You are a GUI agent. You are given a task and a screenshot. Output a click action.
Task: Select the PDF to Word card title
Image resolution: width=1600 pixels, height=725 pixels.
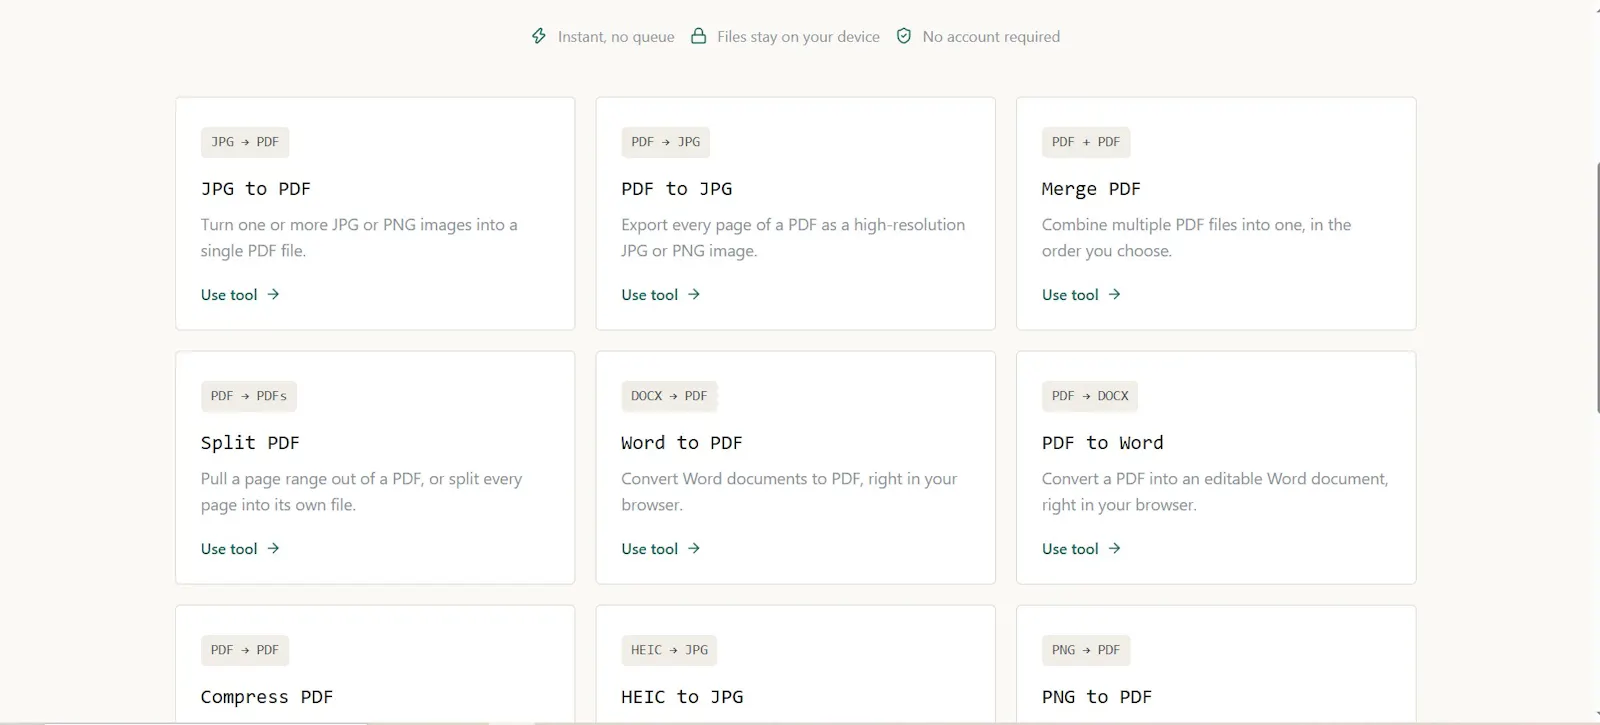pyautogui.click(x=1103, y=443)
